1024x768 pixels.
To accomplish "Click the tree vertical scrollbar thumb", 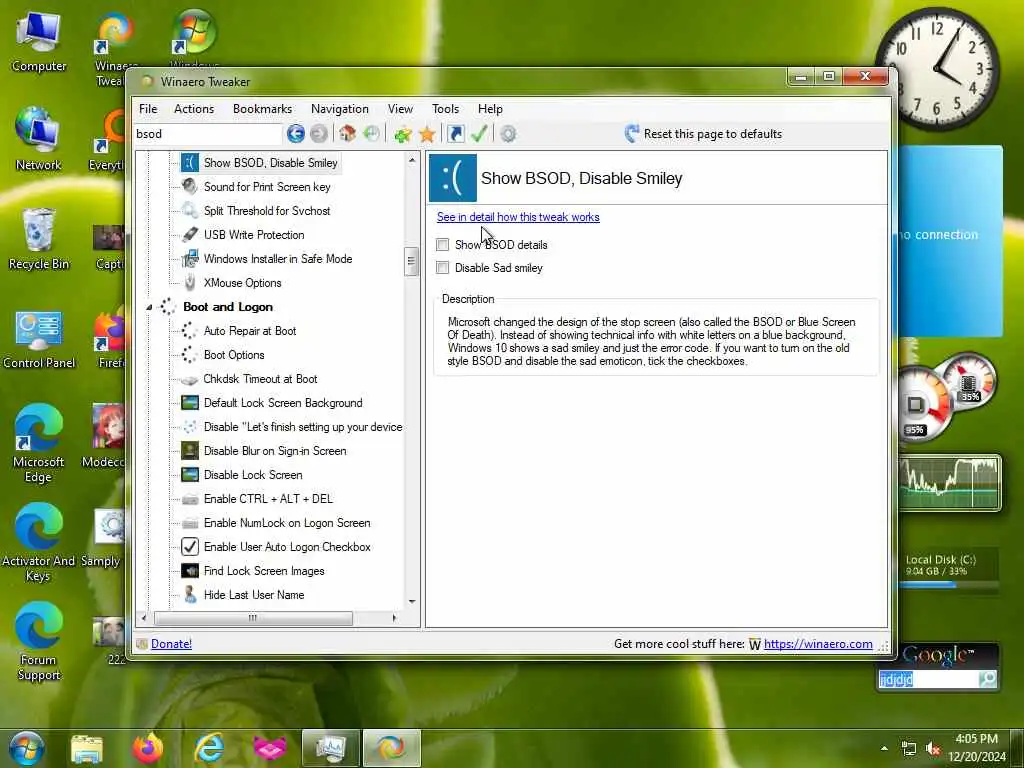I will pos(411,262).
